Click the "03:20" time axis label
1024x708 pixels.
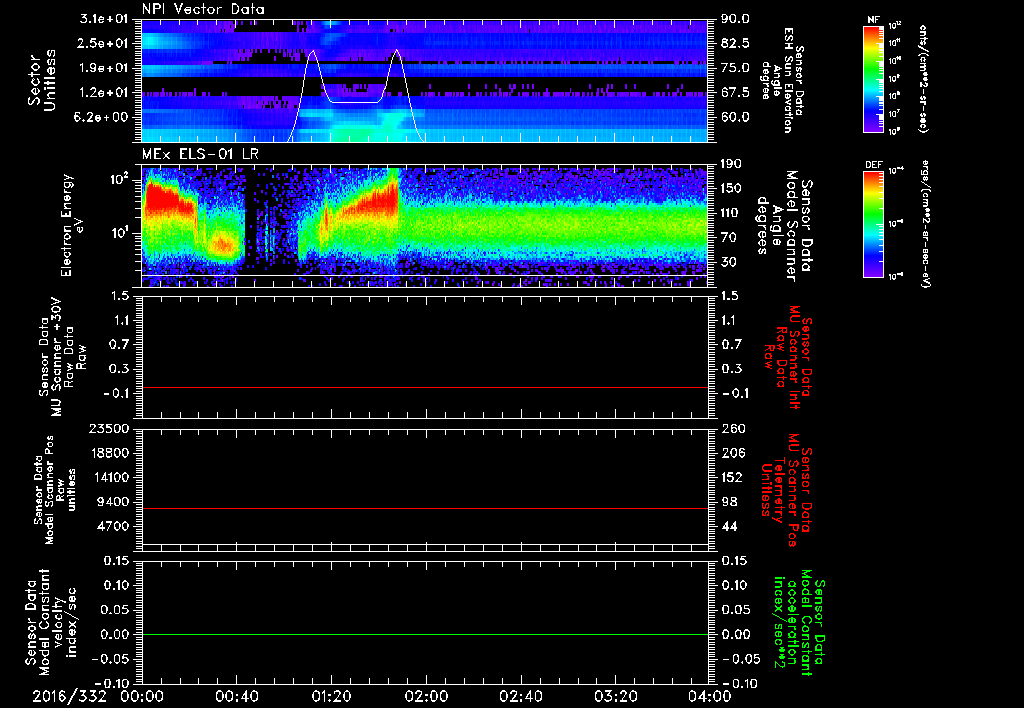[615, 696]
